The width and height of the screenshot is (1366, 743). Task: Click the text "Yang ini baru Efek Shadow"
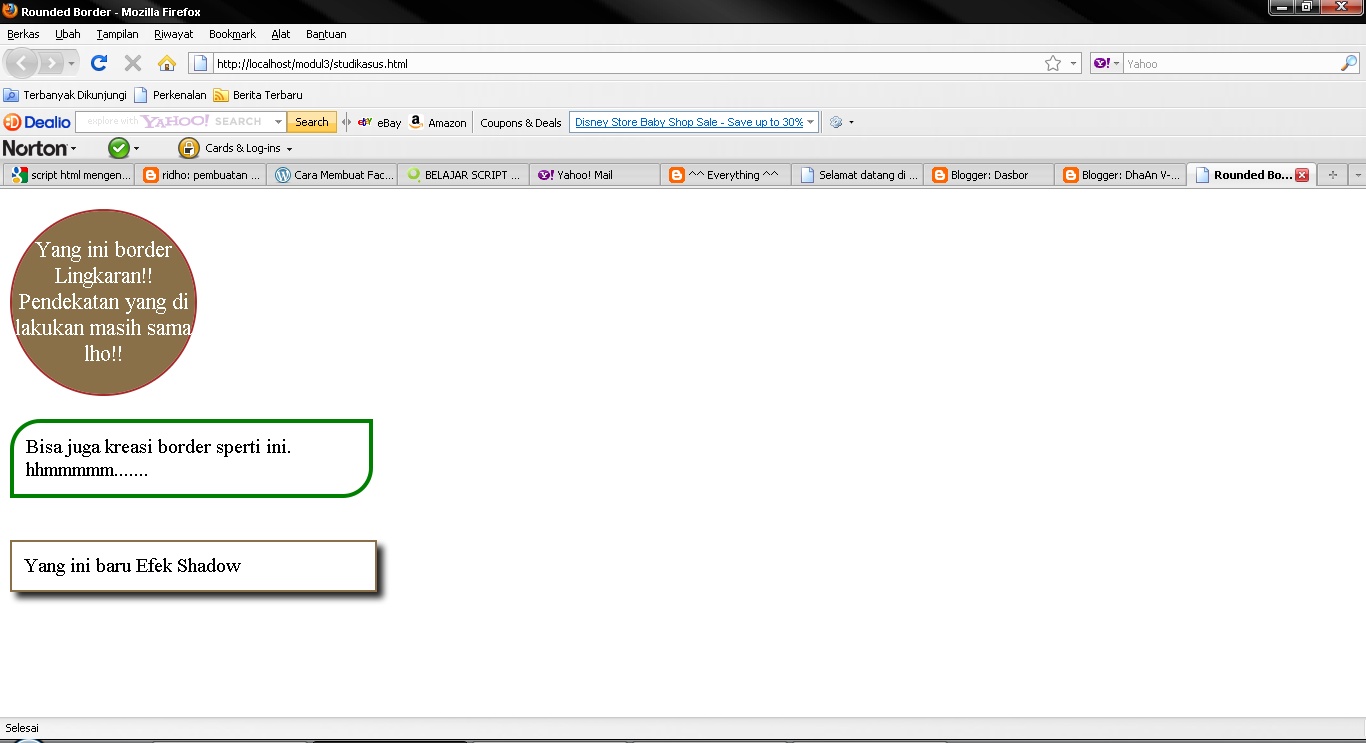pyautogui.click(x=133, y=565)
